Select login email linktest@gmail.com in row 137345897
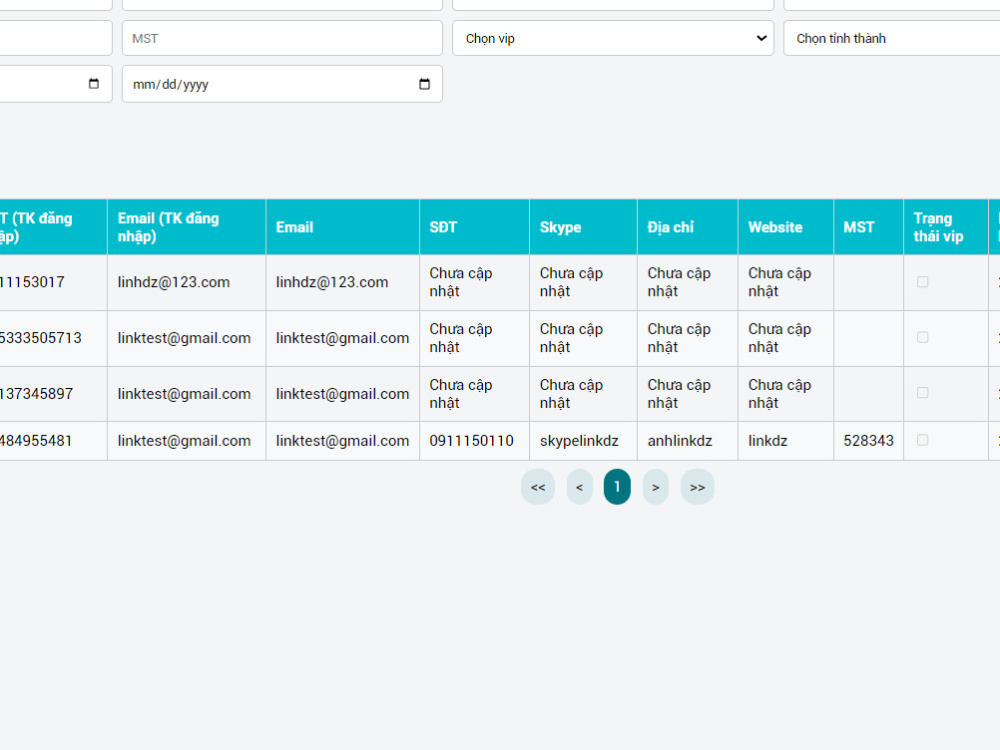The height and width of the screenshot is (750, 1000). click(x=184, y=393)
